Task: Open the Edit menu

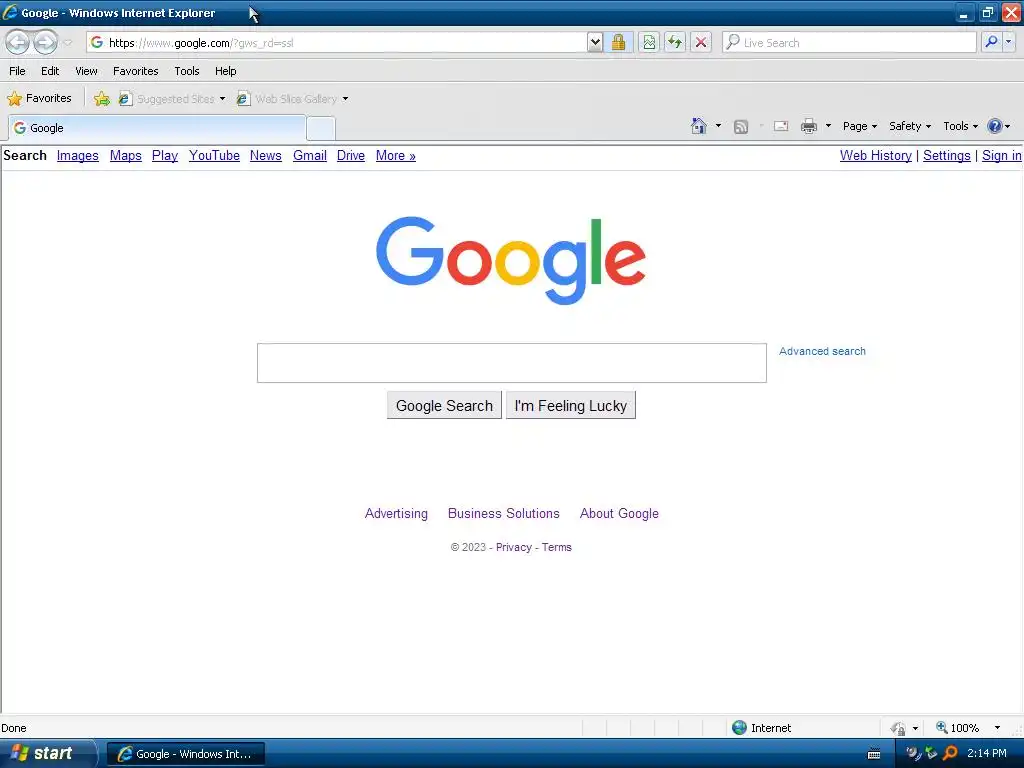Action: click(x=50, y=71)
